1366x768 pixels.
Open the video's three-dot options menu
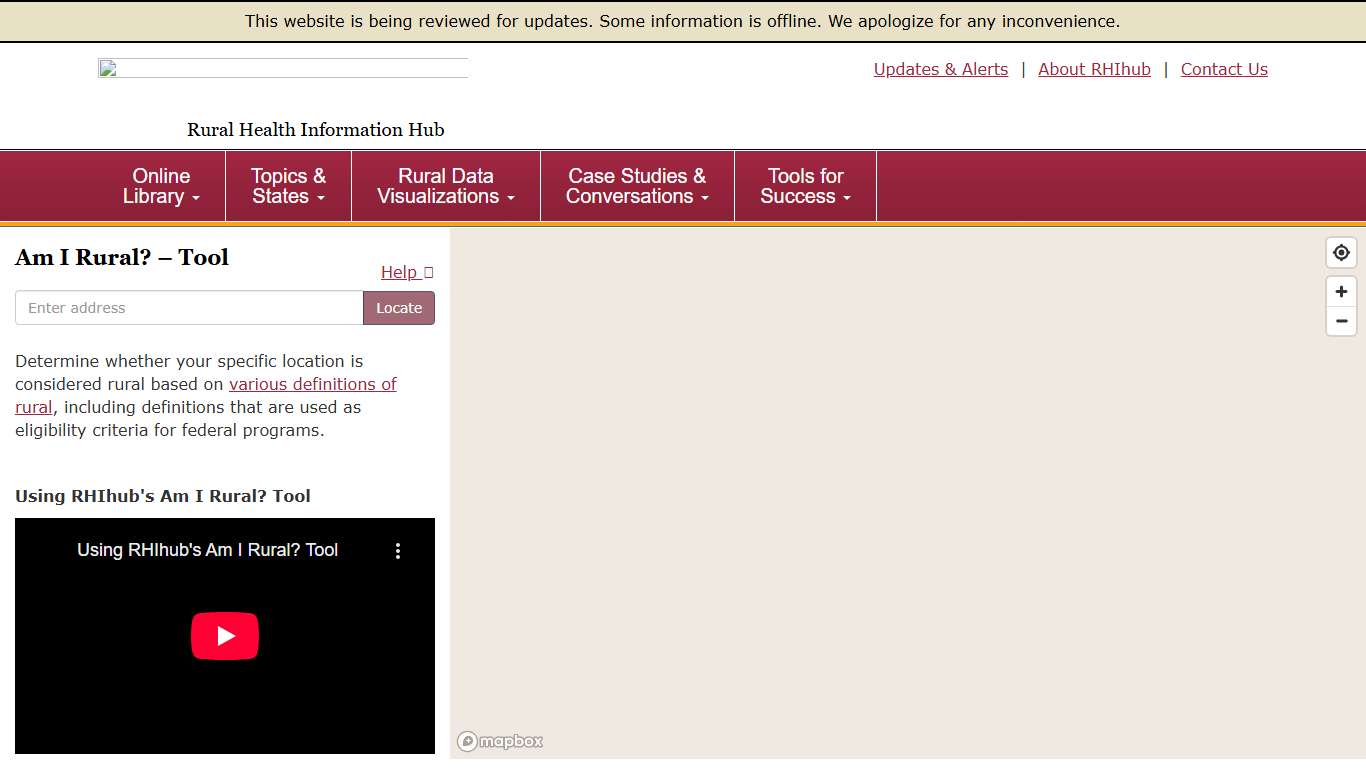click(x=398, y=551)
